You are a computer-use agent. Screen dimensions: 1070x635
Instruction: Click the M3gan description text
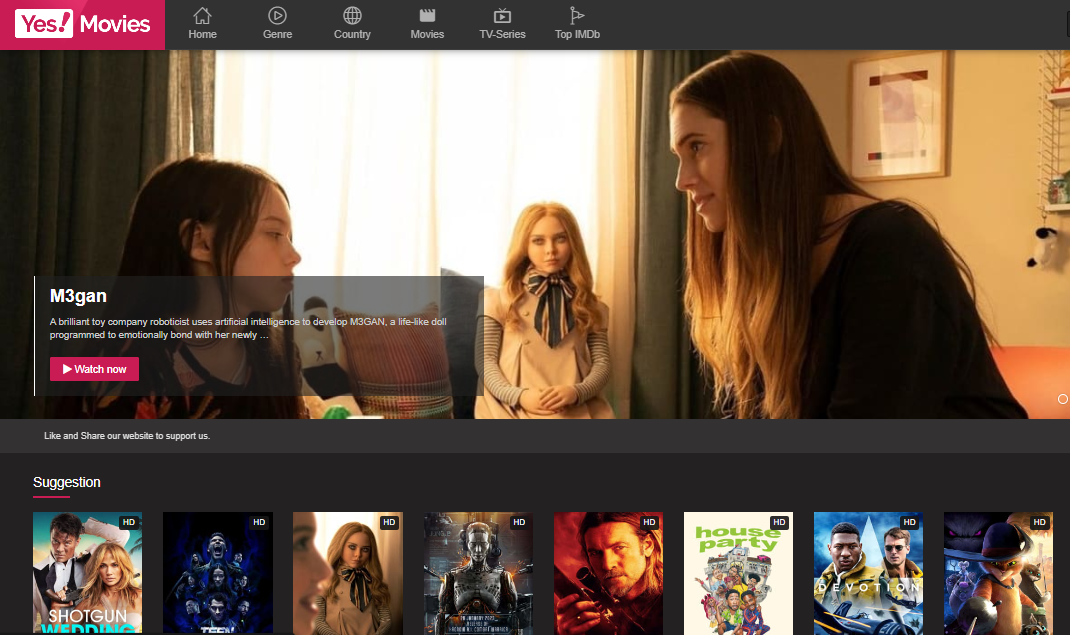click(248, 328)
